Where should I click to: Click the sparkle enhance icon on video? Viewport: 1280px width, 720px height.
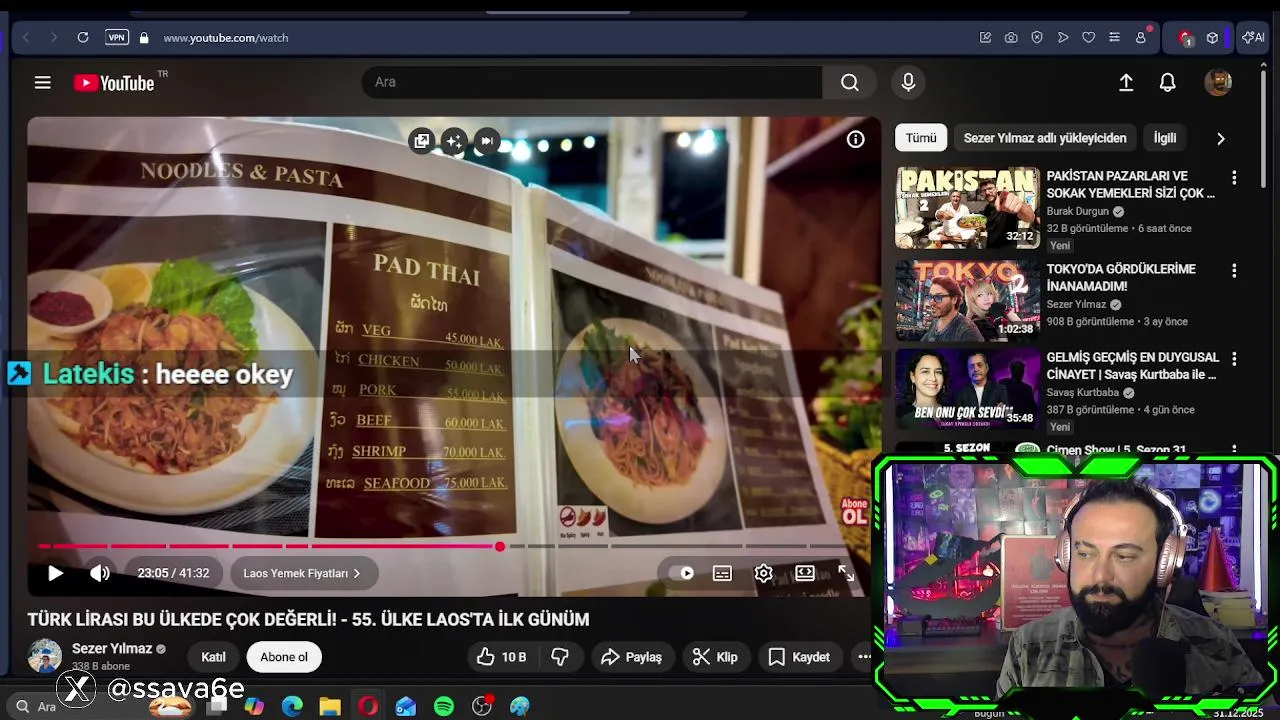454,141
